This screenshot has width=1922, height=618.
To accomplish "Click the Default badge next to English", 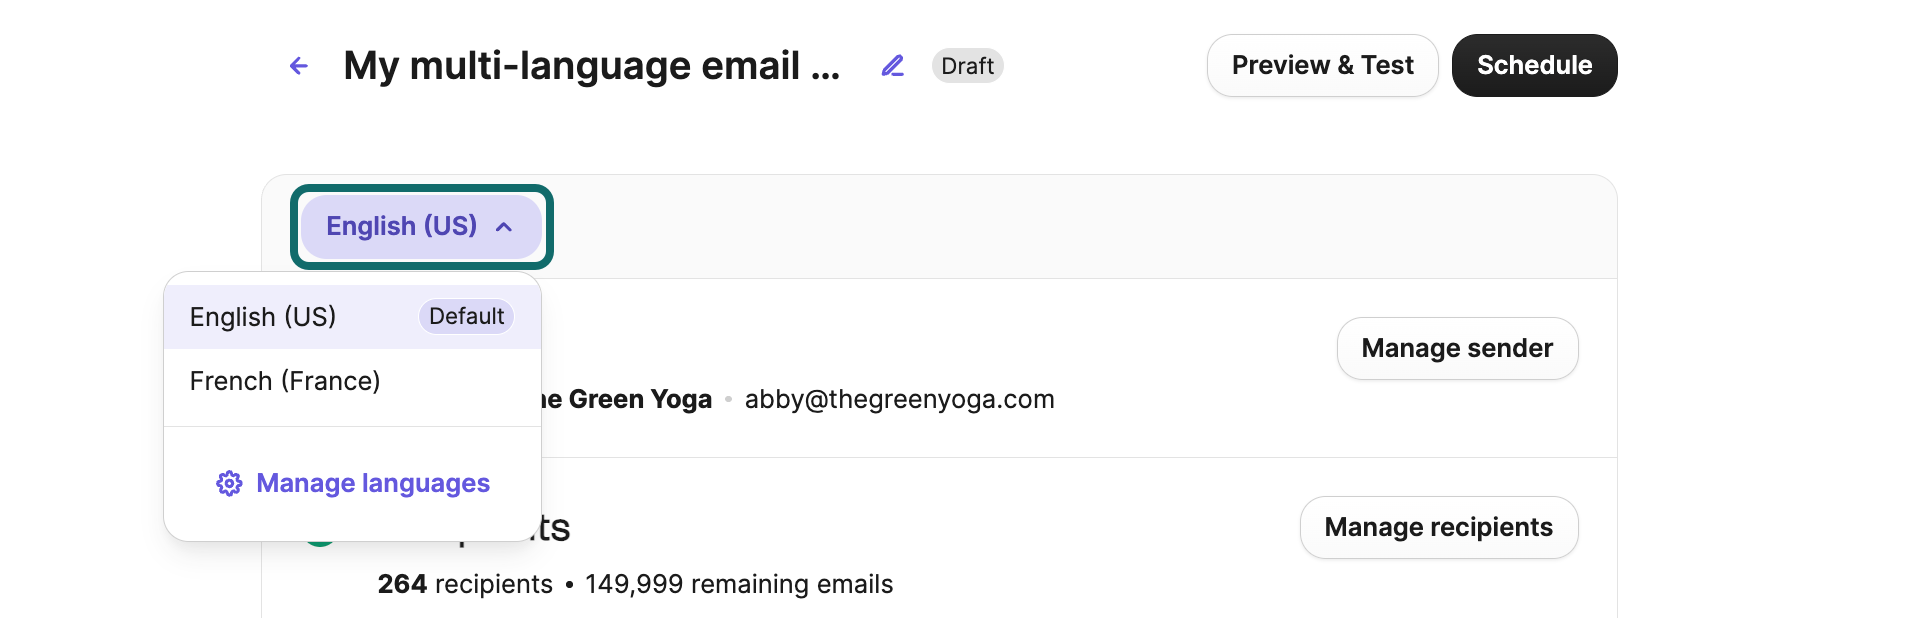I will tap(466, 317).
